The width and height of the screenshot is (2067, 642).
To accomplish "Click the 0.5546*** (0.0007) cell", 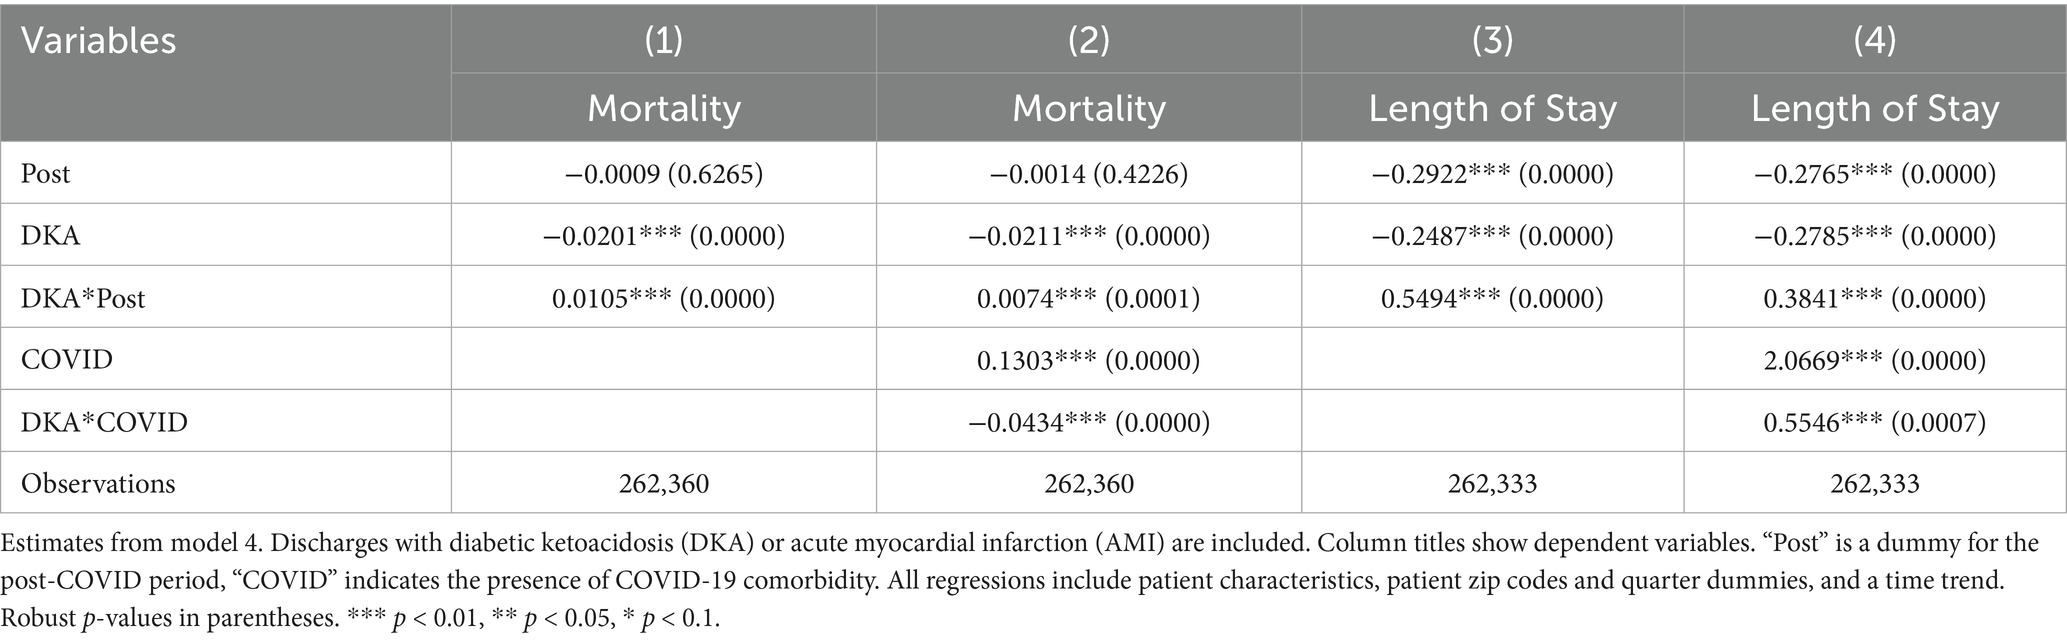I will point(1874,422).
